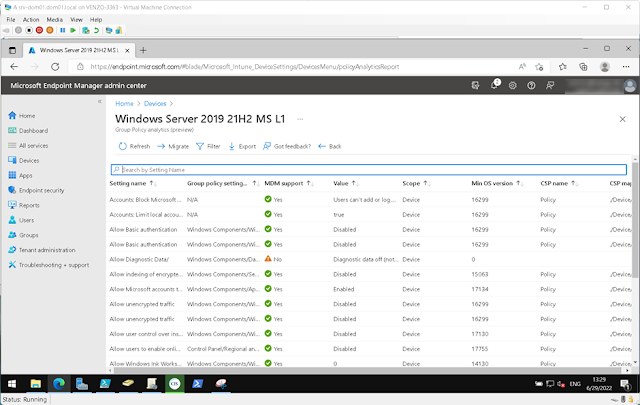Select the Windows Server 2019 browser tab
The image size is (640, 405).
(x=78, y=50)
